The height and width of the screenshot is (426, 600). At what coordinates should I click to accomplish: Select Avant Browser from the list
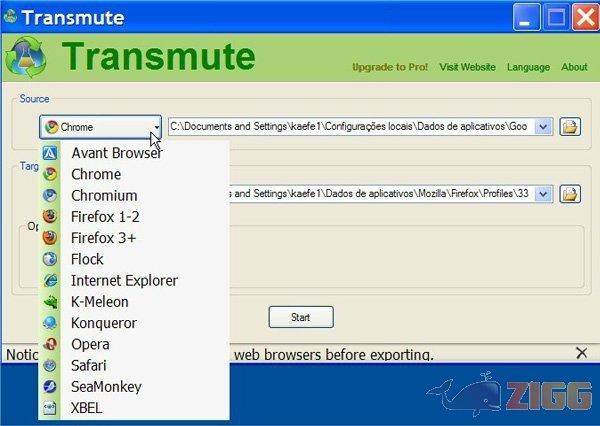(134, 153)
